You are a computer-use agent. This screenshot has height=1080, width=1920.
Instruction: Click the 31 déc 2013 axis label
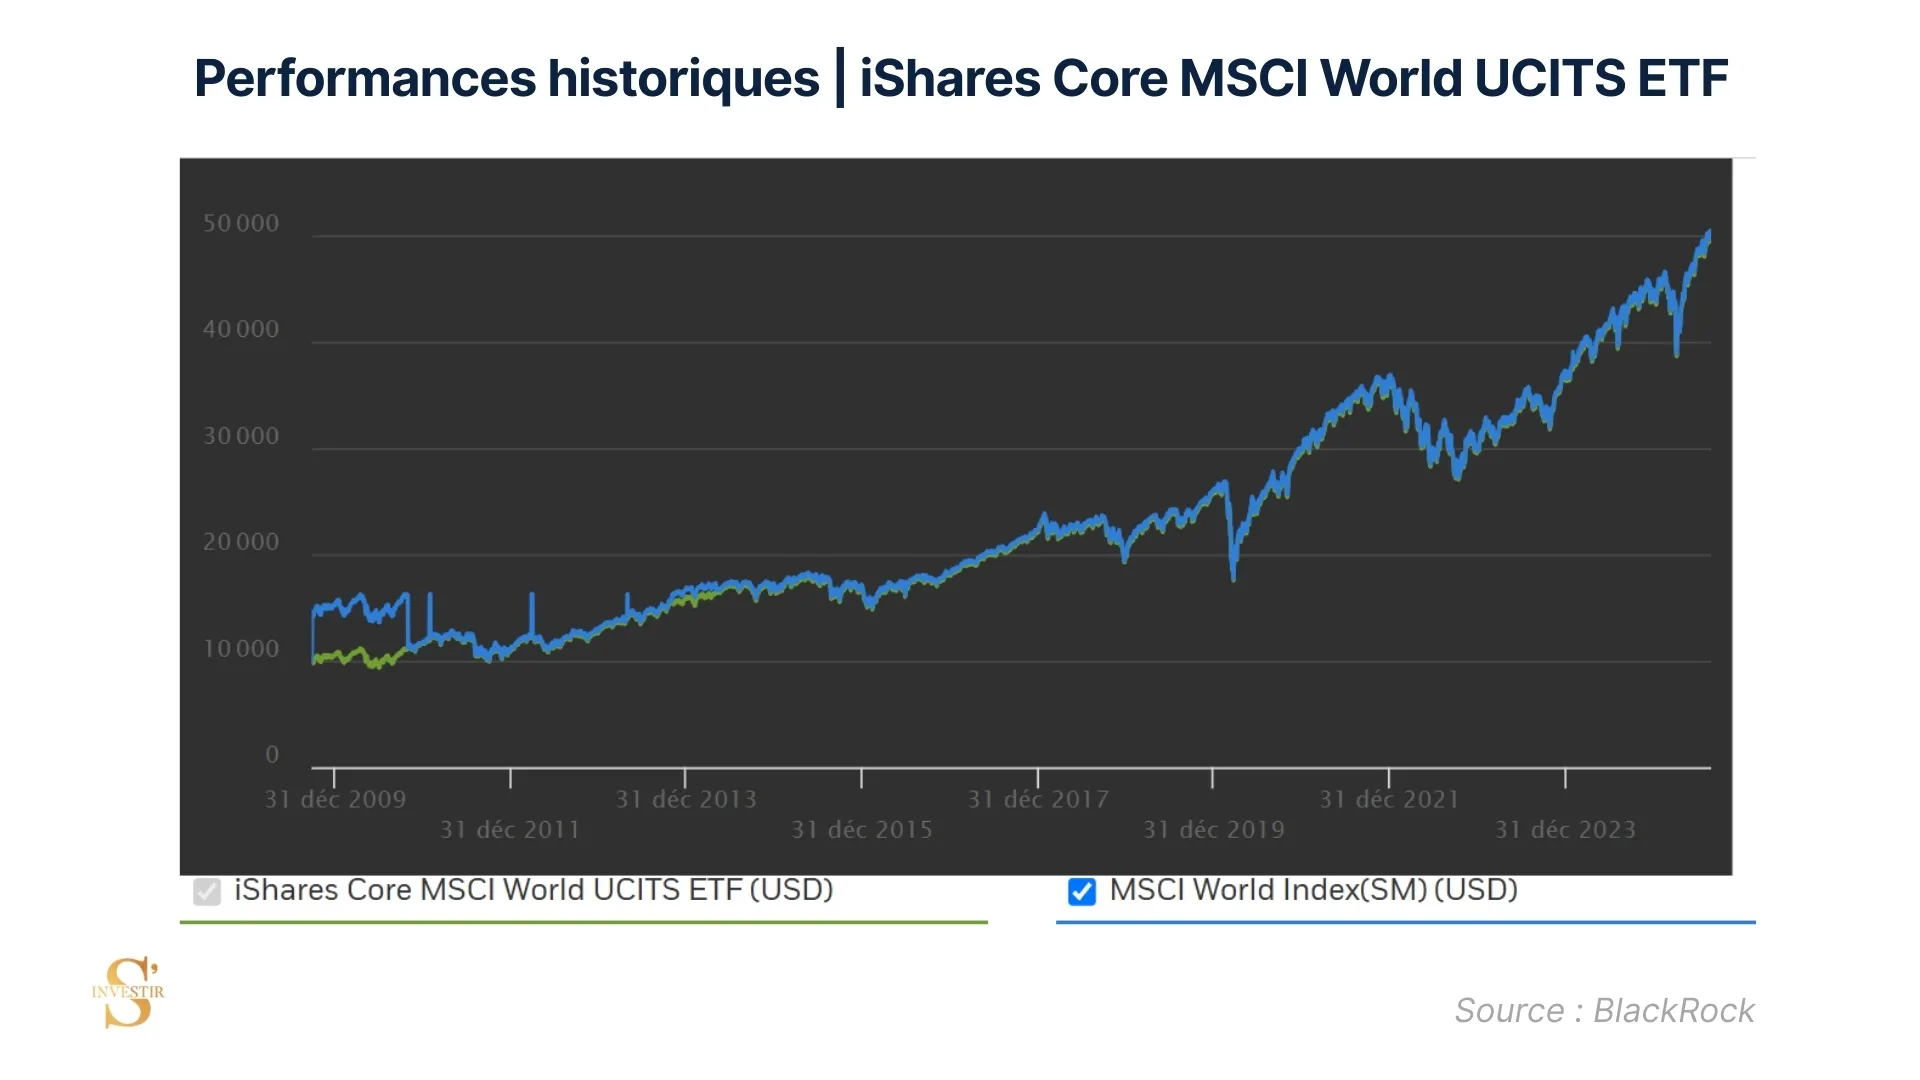pos(686,800)
